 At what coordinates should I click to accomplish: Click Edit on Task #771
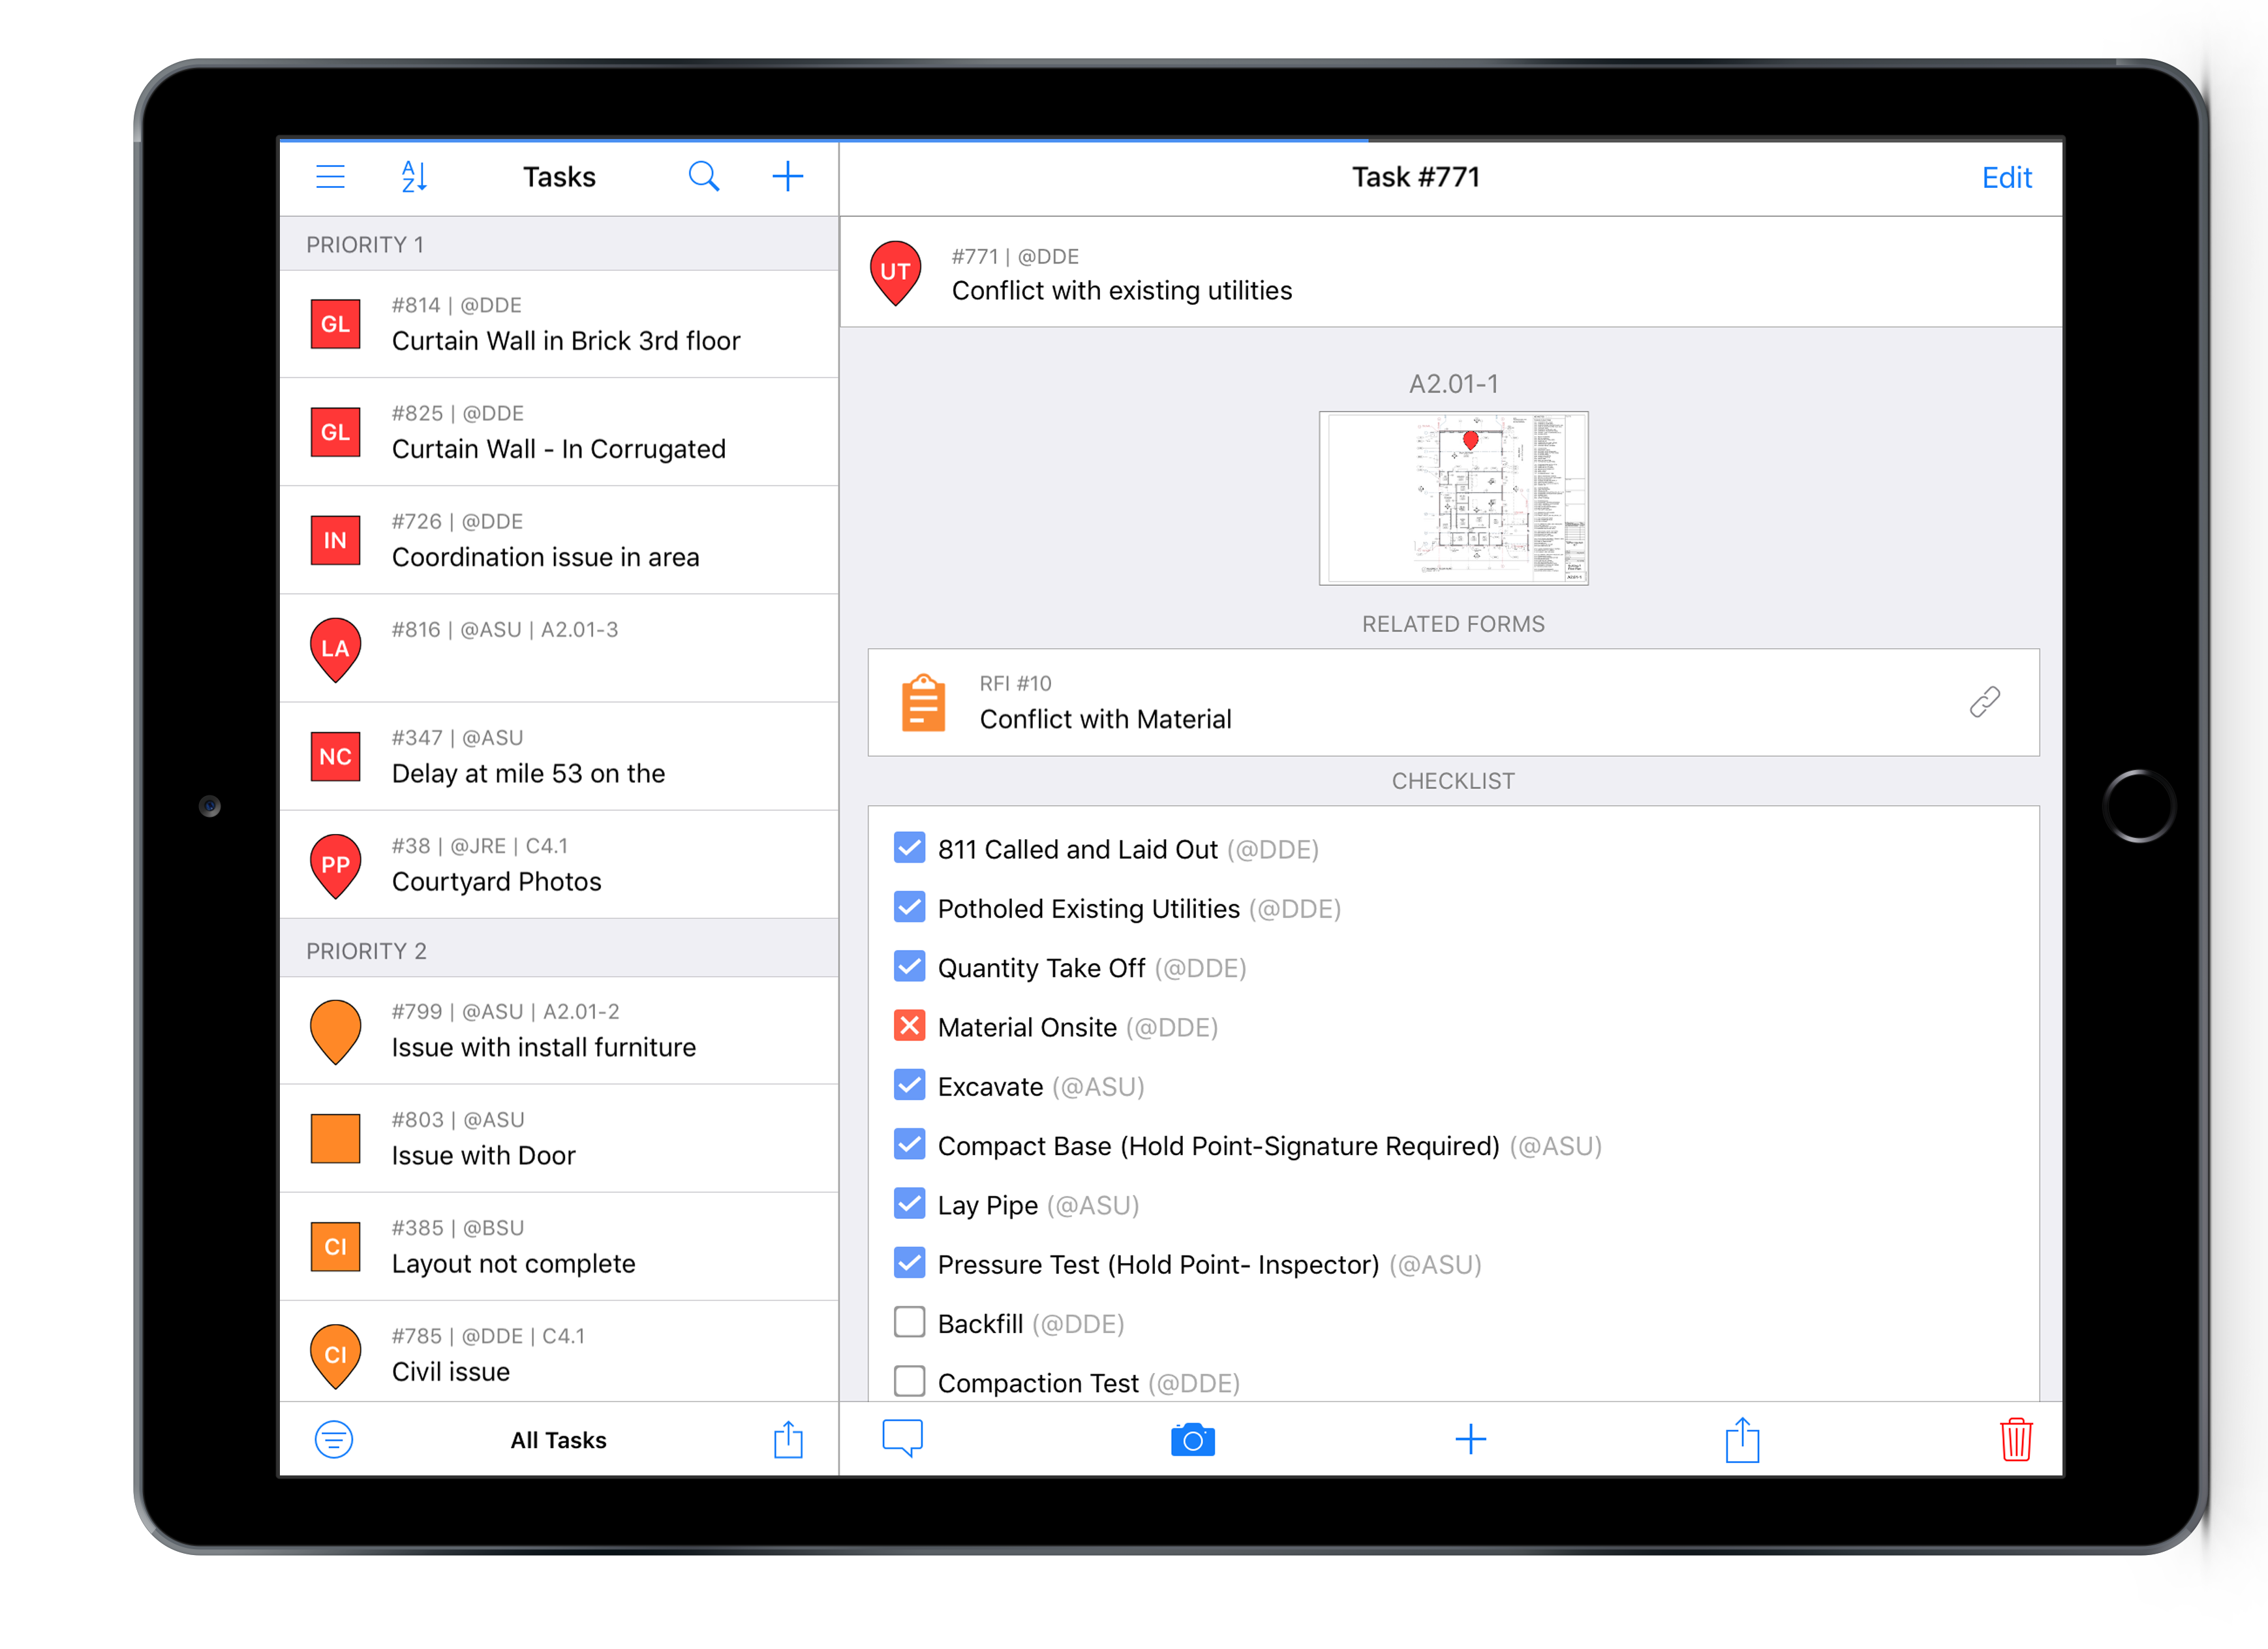(x=2006, y=178)
